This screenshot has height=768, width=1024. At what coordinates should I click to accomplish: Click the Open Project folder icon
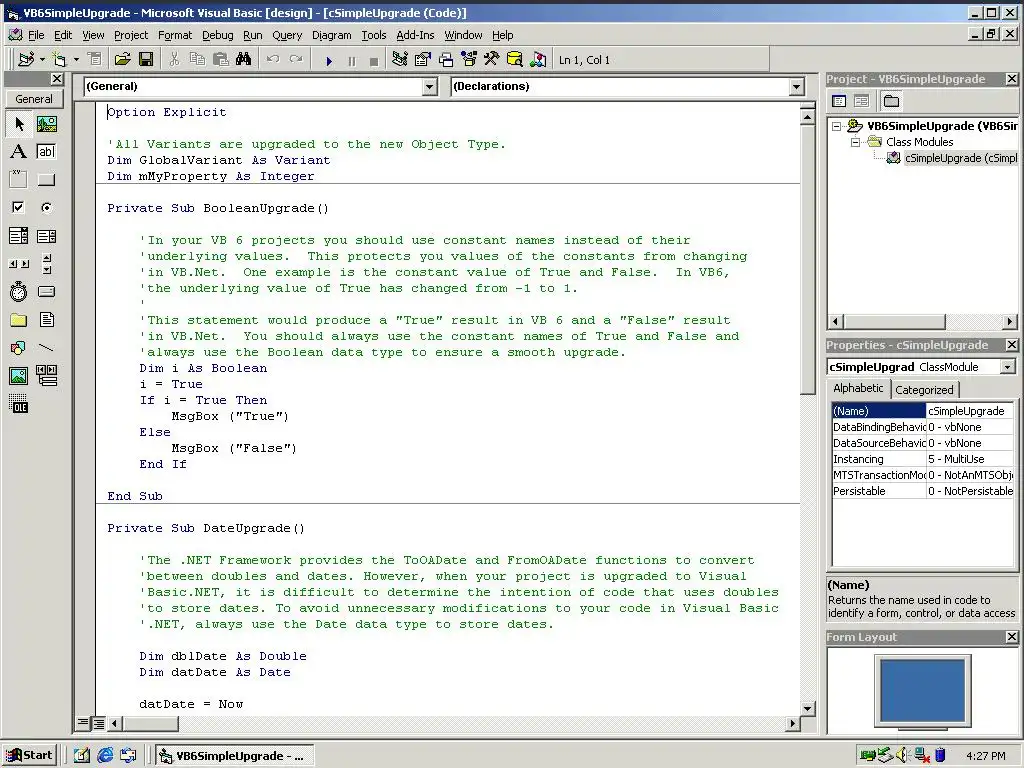[122, 59]
